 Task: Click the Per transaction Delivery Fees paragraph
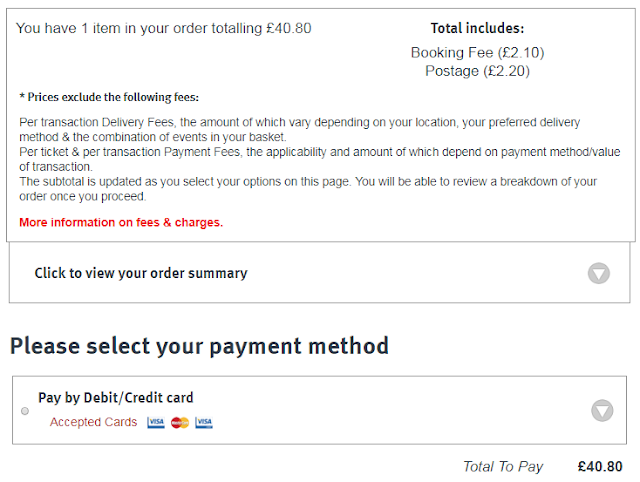click(300, 129)
